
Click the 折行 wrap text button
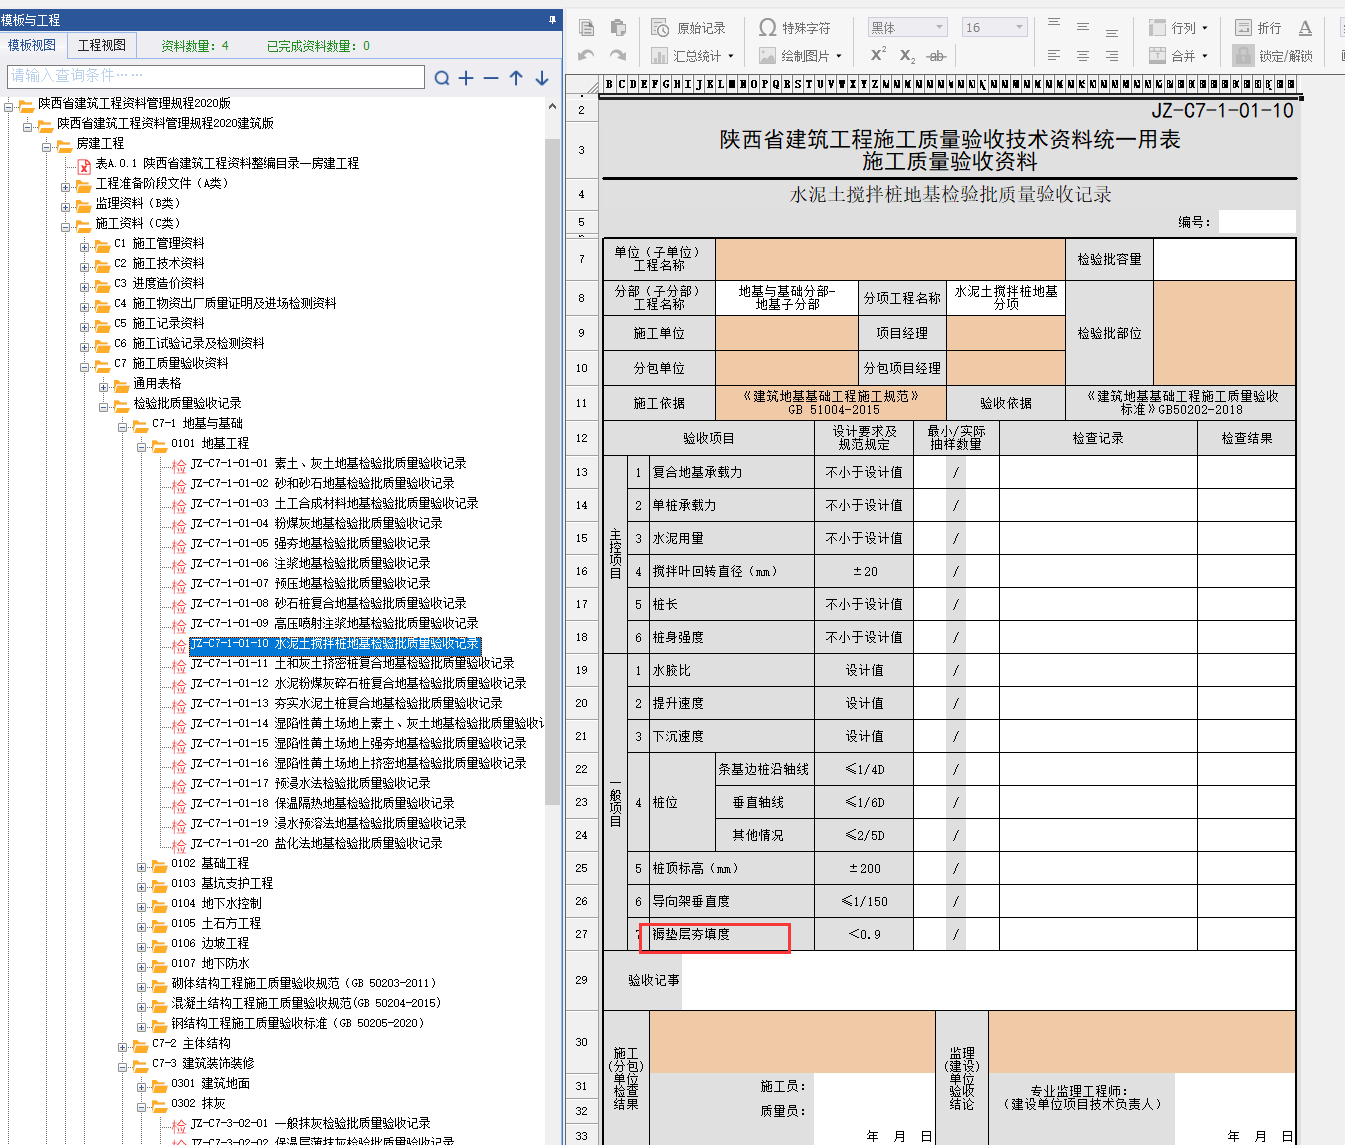1258,28
